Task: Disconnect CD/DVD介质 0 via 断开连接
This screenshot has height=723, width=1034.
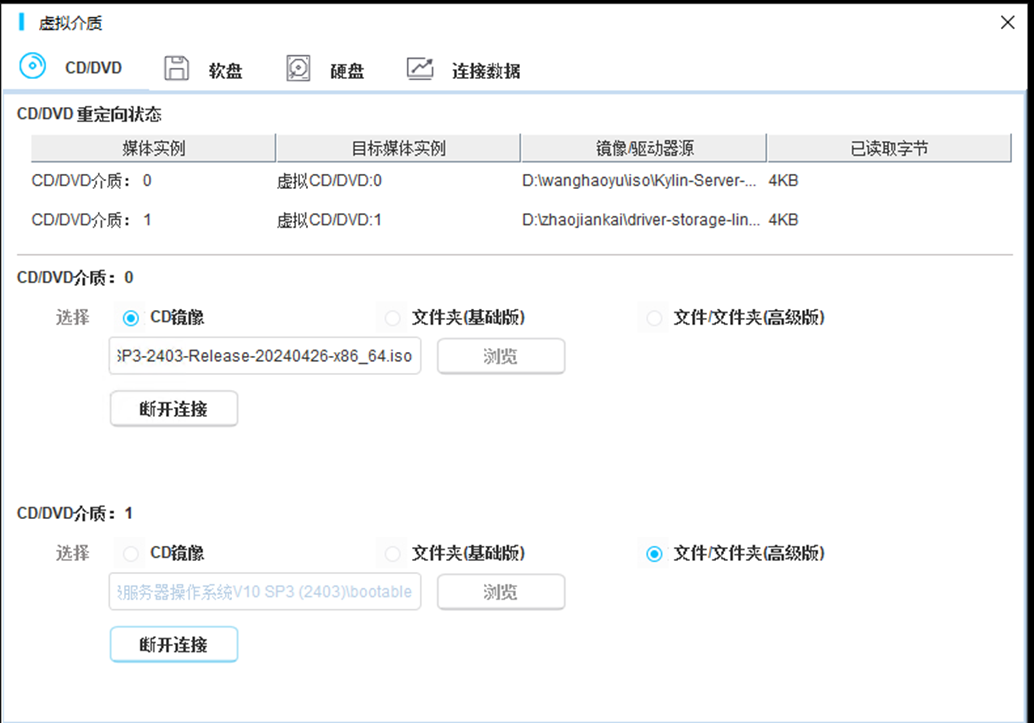Action: point(173,409)
